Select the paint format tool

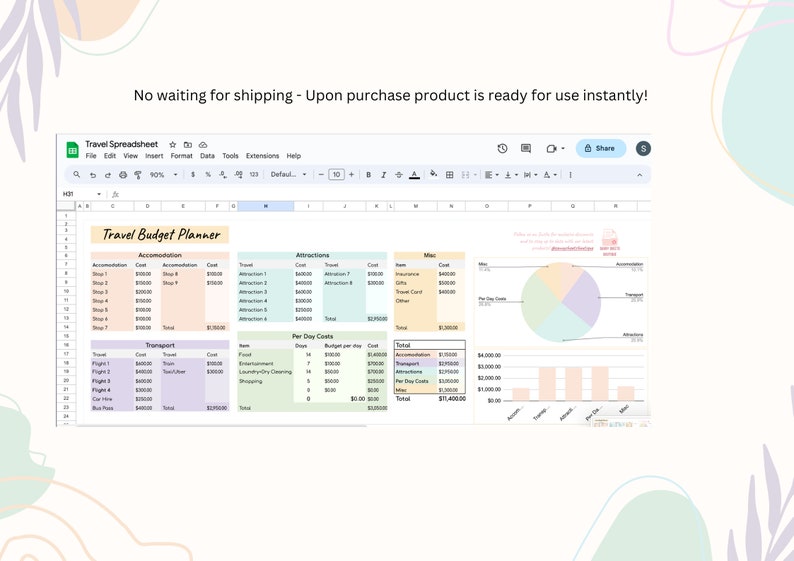coord(138,175)
